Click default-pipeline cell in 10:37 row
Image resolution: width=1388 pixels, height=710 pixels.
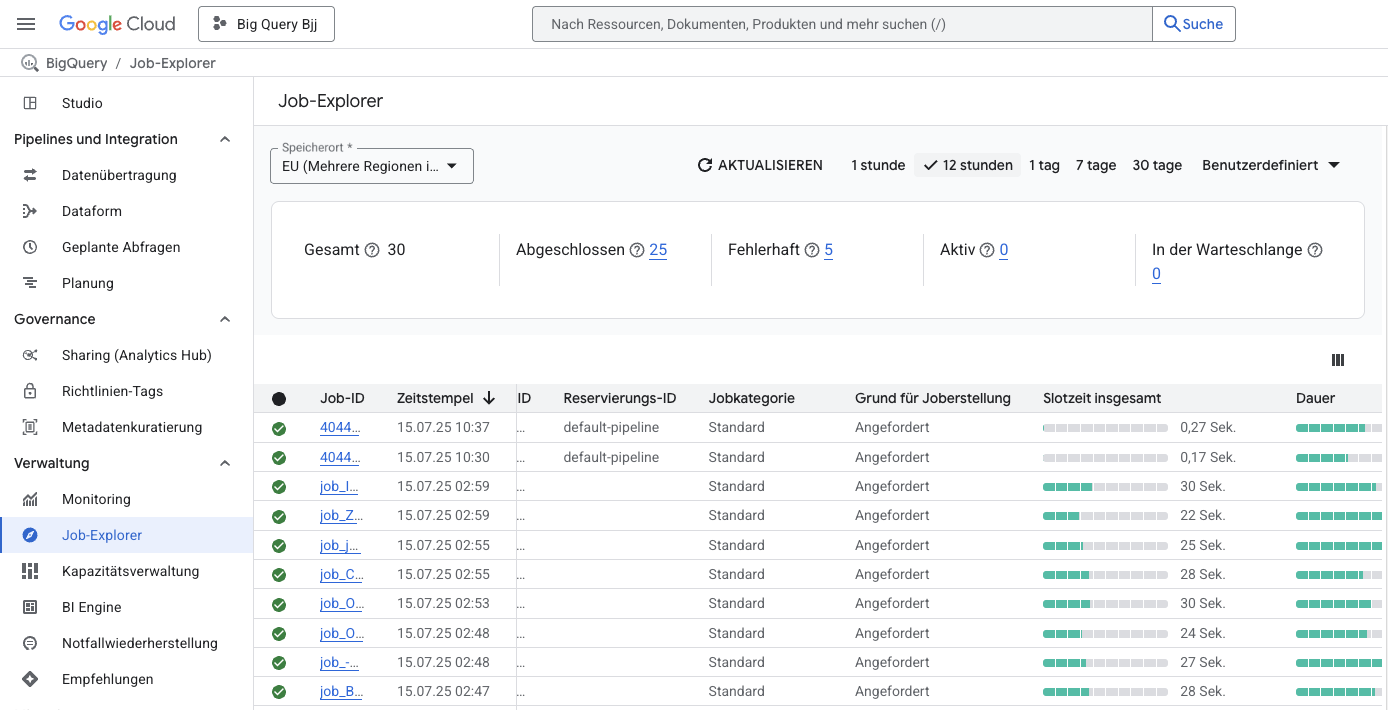pos(611,428)
